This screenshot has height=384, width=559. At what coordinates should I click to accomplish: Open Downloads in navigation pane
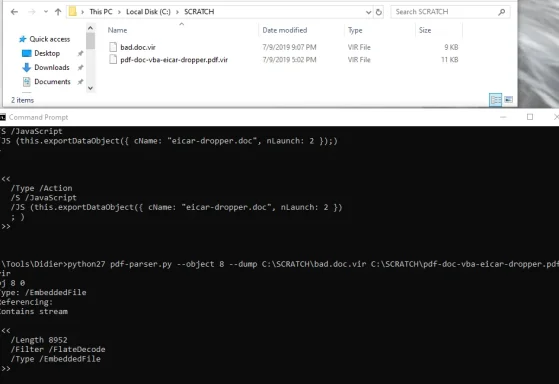pos(52,67)
